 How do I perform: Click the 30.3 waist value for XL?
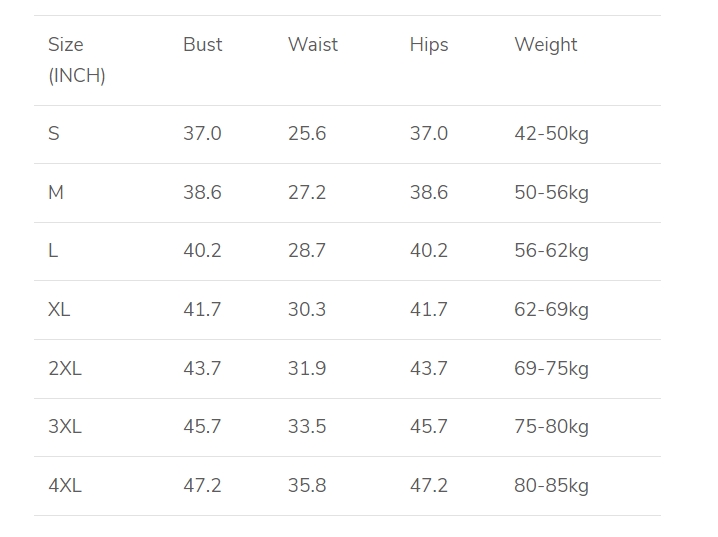pyautogui.click(x=307, y=310)
